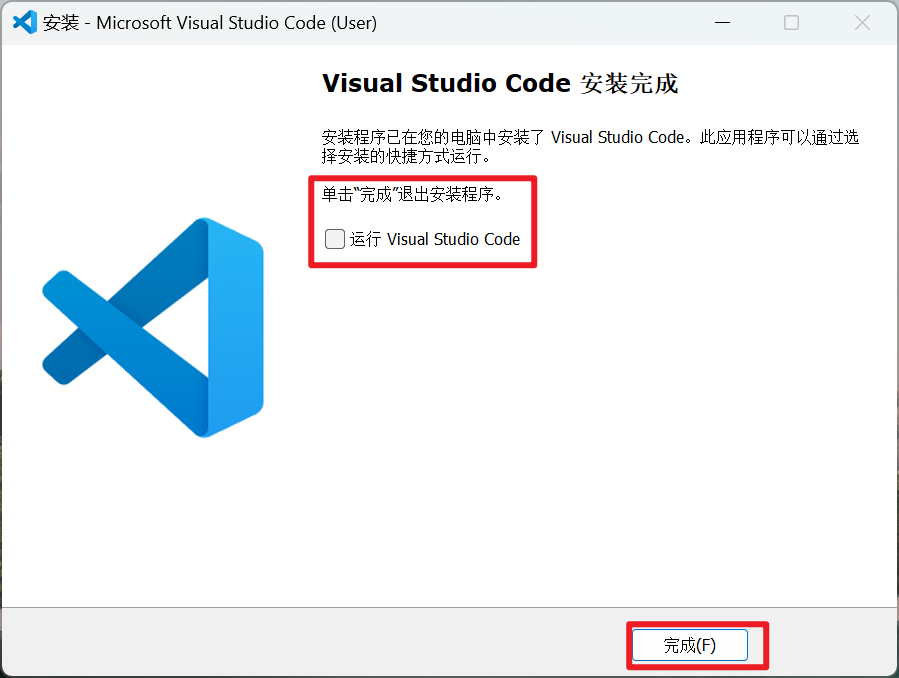Click the VS Code icon in title bar
This screenshot has width=899, height=678.
click(x=25, y=23)
